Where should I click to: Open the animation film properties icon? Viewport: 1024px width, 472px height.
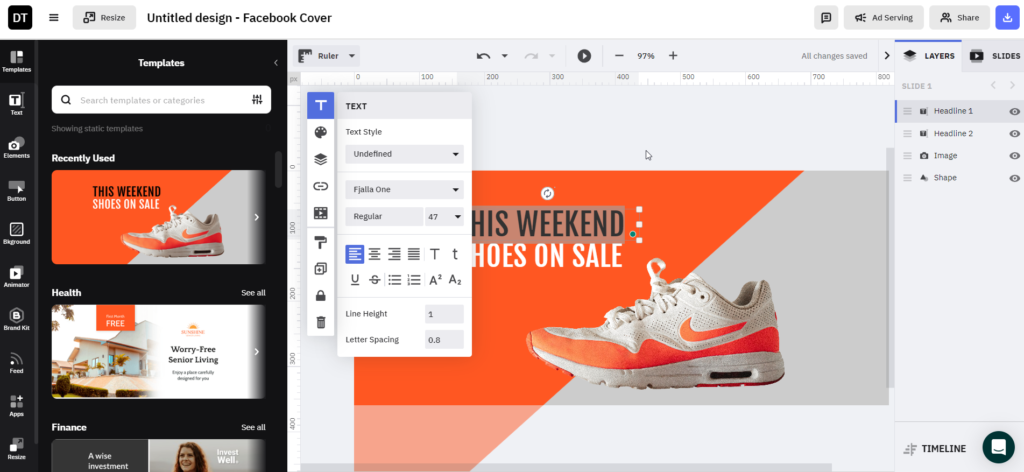click(321, 213)
